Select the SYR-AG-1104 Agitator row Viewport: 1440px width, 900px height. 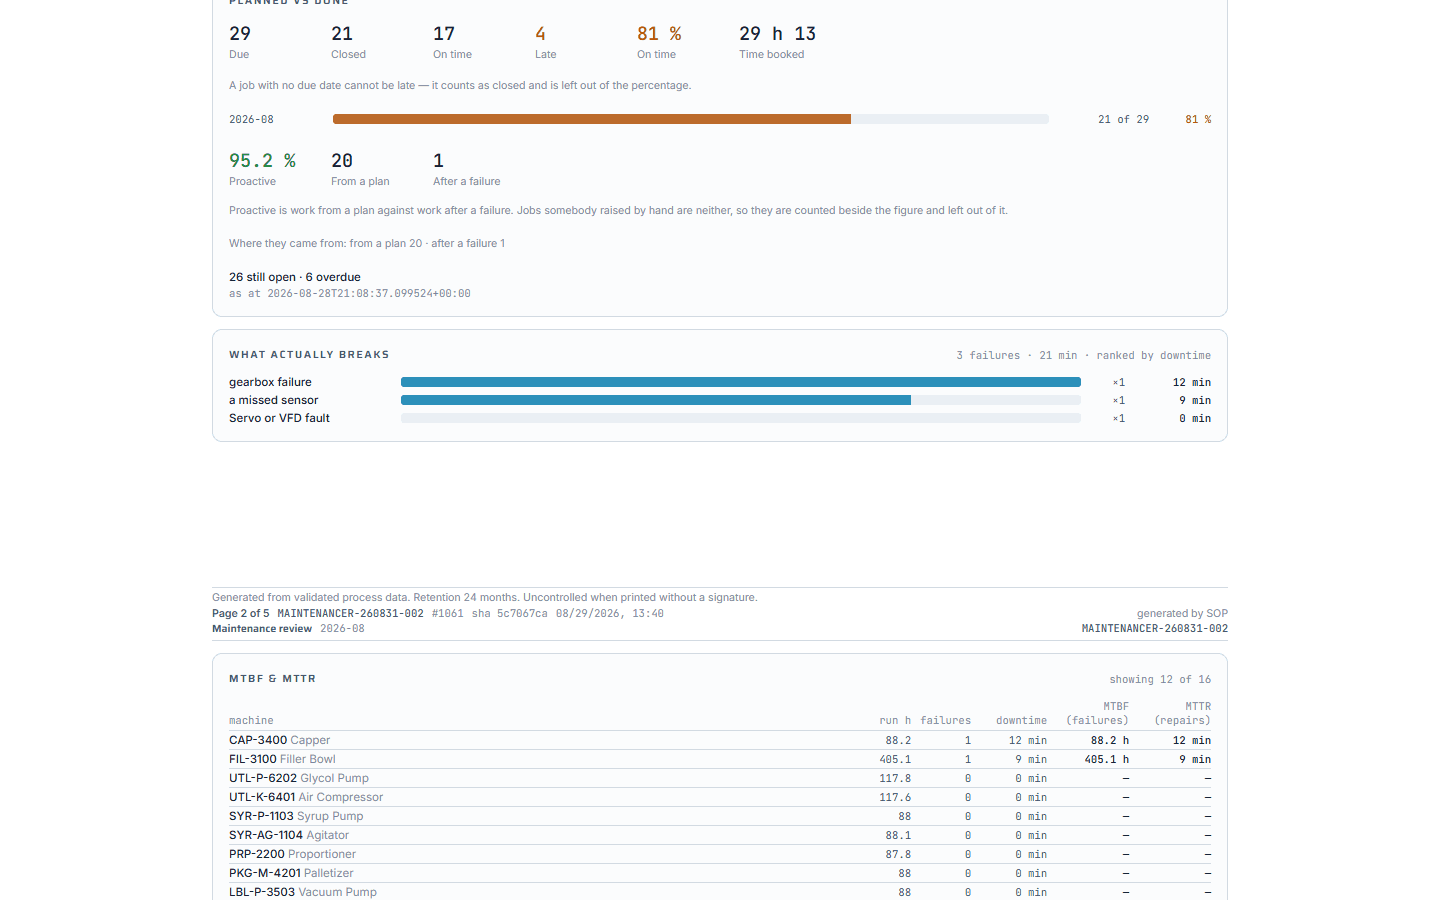click(720, 835)
